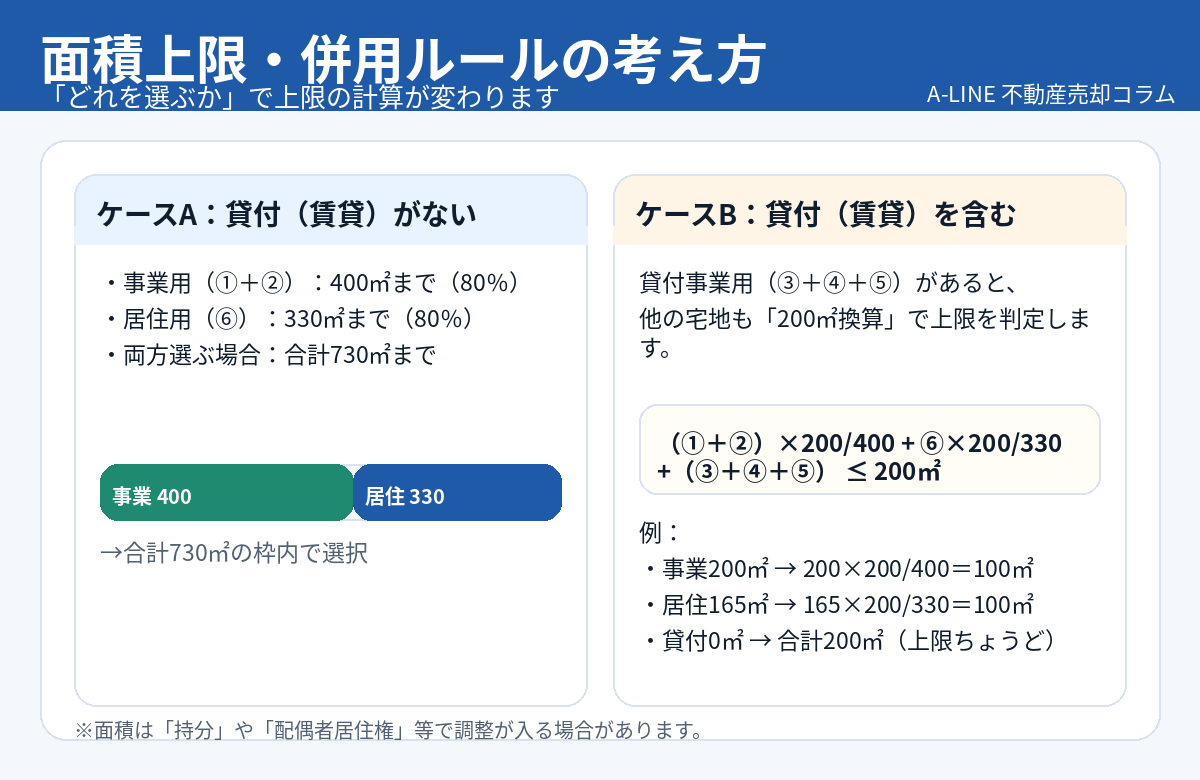
Task: Select the subtitle starting with 「どれを選ぶか」
Action: (306, 97)
